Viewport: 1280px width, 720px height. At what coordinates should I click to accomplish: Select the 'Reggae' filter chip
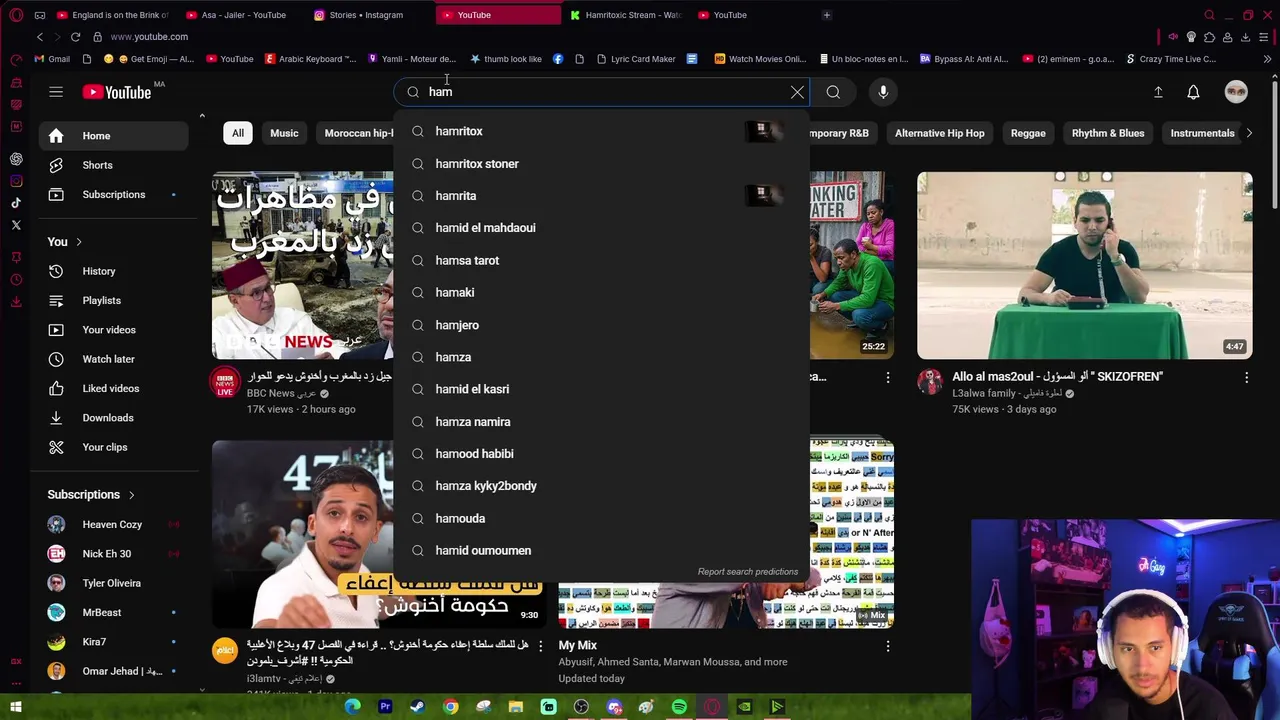[x=1028, y=133]
